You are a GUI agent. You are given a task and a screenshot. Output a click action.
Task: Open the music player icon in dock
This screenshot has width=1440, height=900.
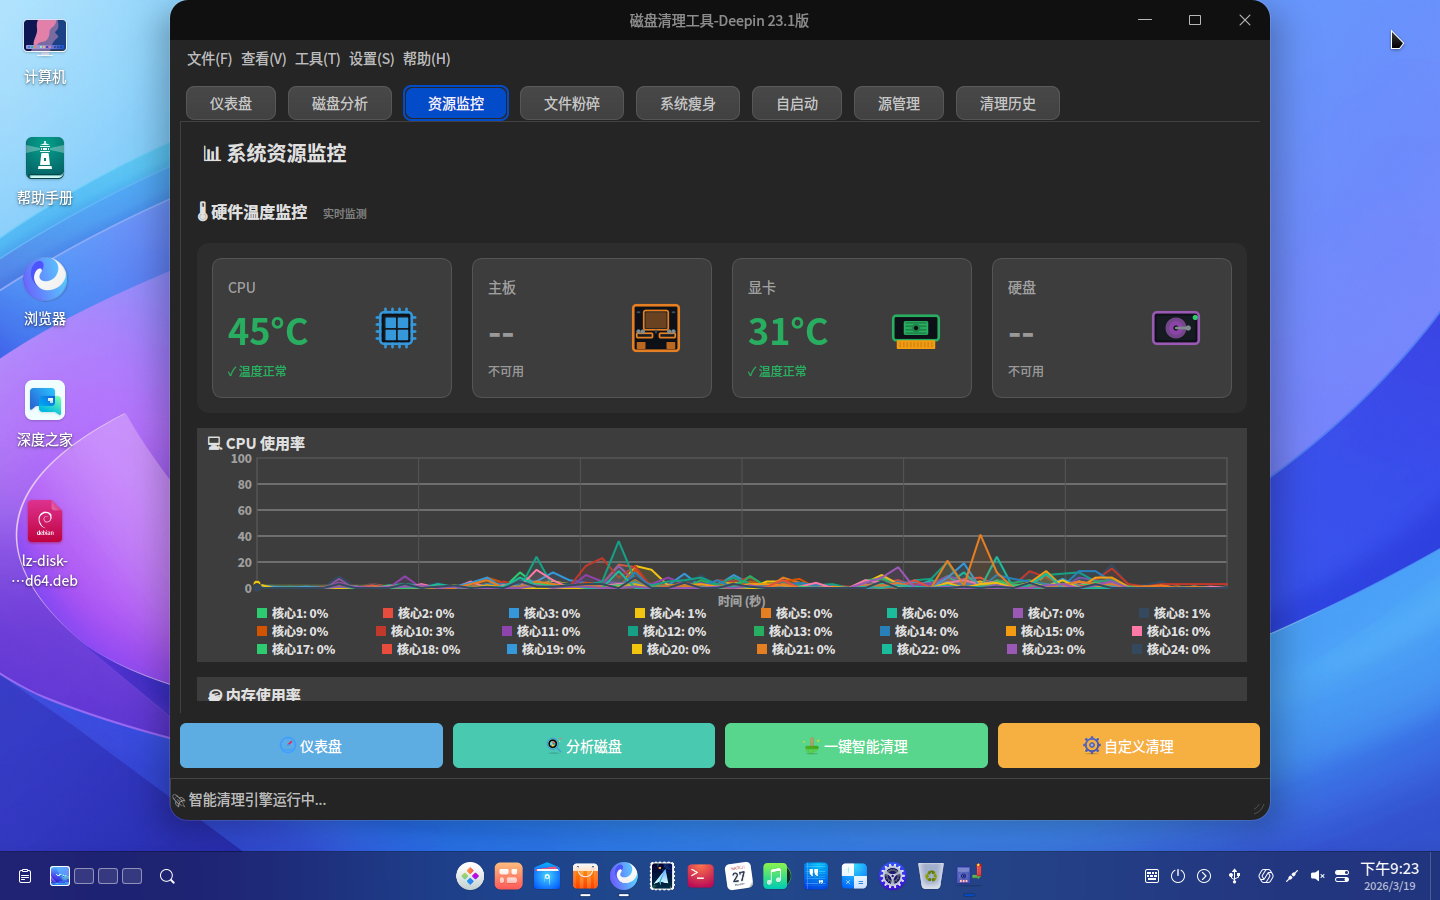tap(776, 876)
